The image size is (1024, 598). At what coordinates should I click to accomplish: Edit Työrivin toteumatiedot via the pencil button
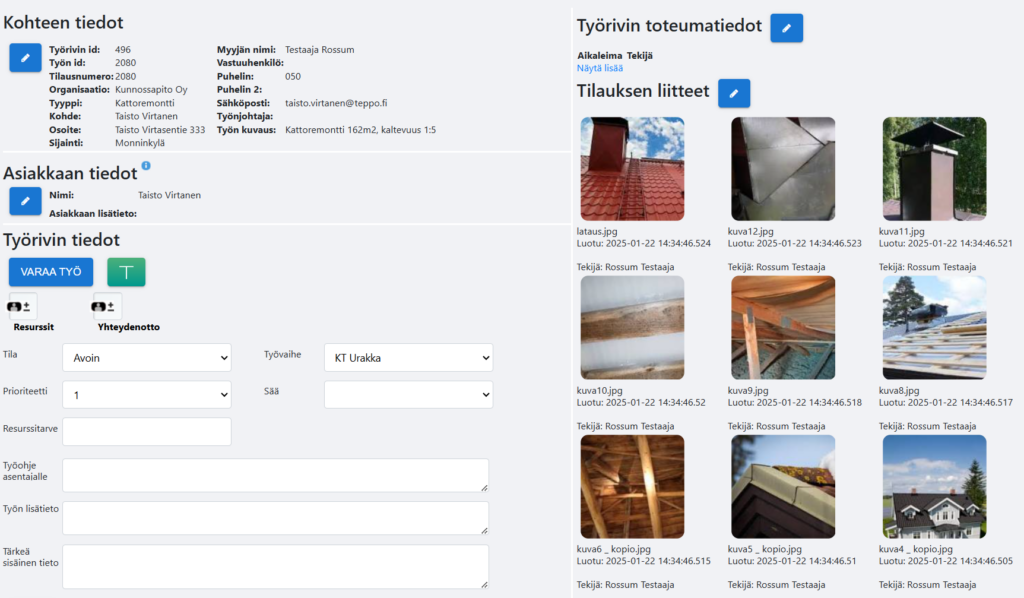(x=786, y=28)
